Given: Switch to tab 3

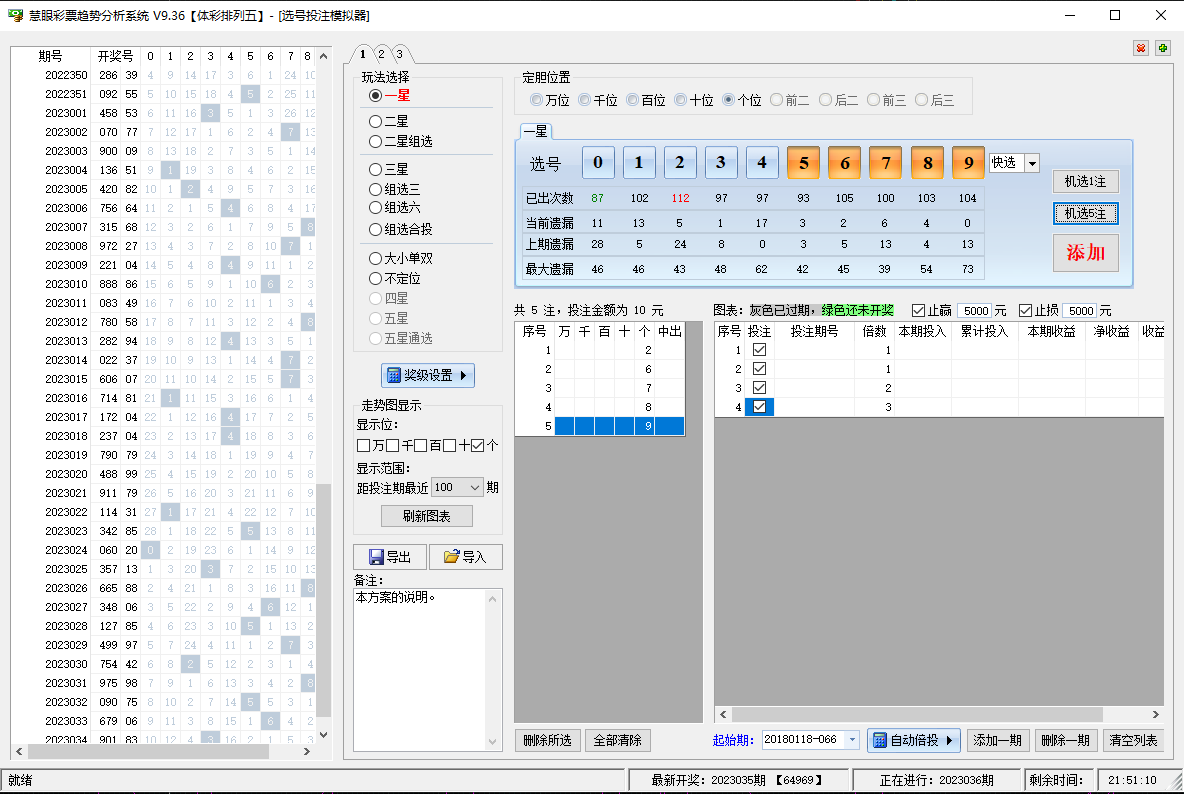Looking at the screenshot, I should coord(399,54).
